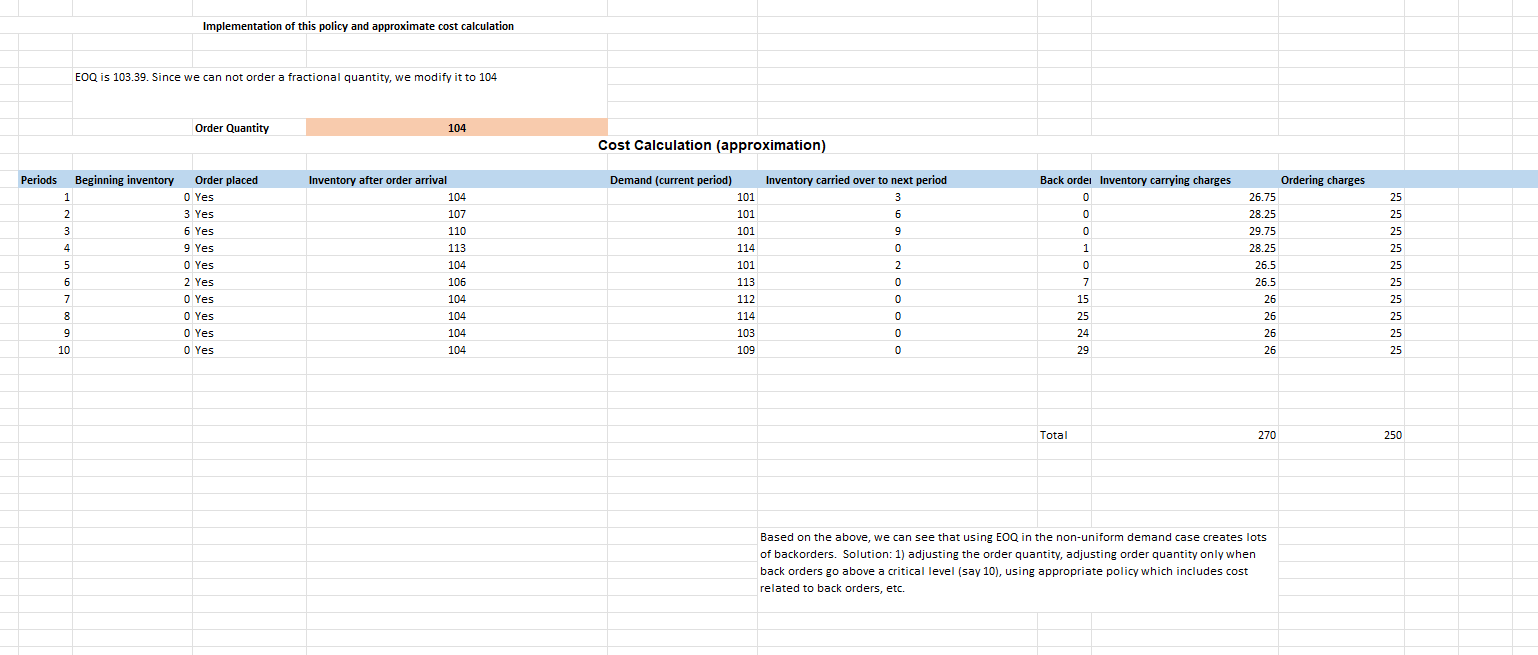This screenshot has height=655, width=1538.
Task: Click the 'Ordering charges' column header
Action: tap(1322, 180)
